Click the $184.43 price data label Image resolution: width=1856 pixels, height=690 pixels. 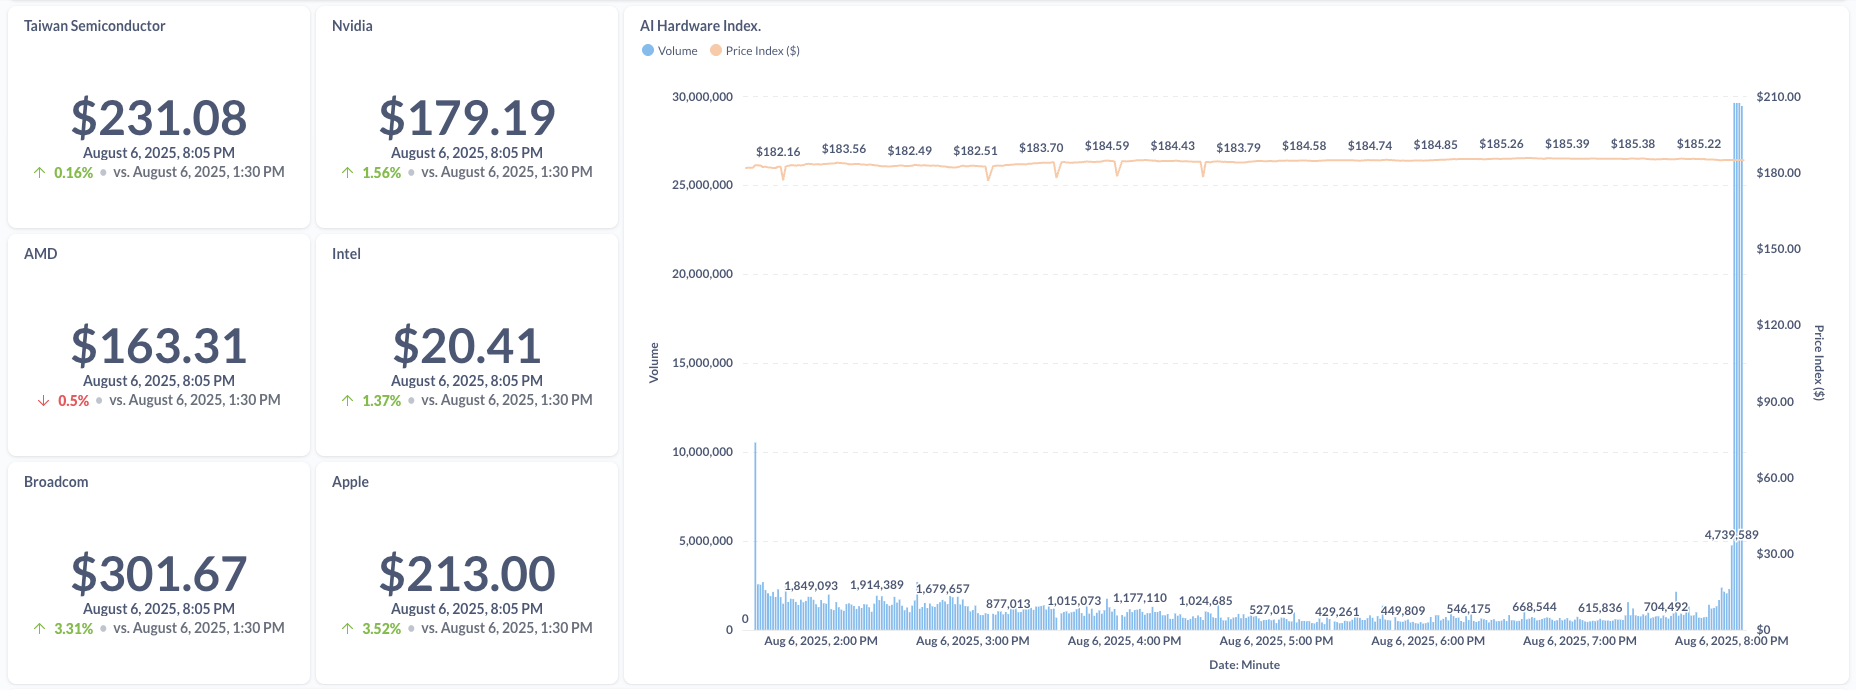pos(1172,146)
